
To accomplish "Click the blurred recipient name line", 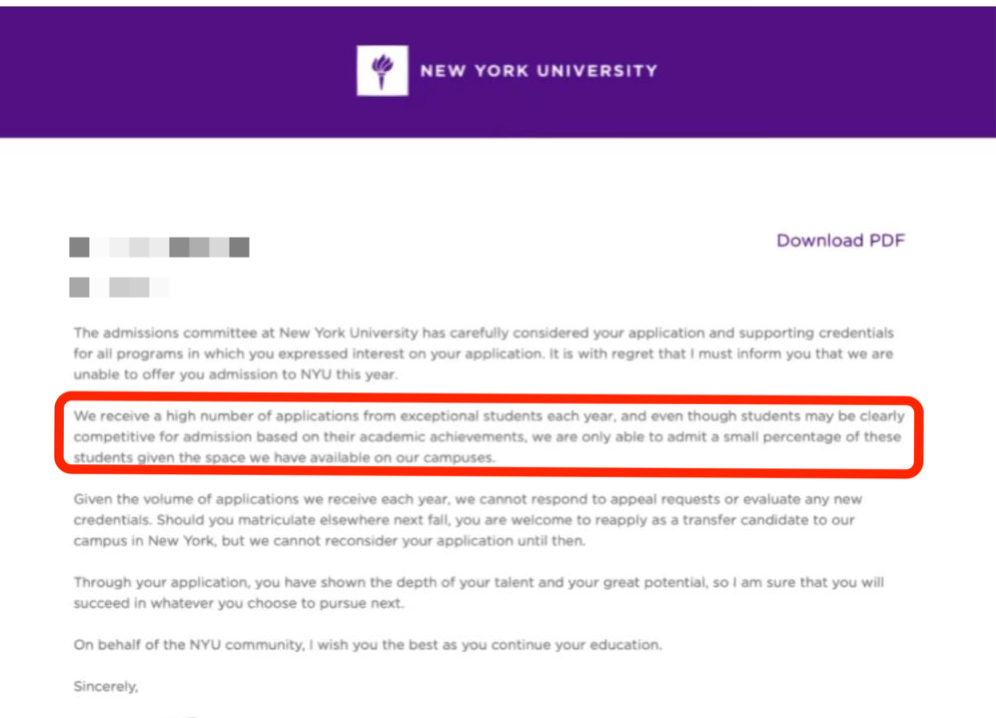I will 159,247.
